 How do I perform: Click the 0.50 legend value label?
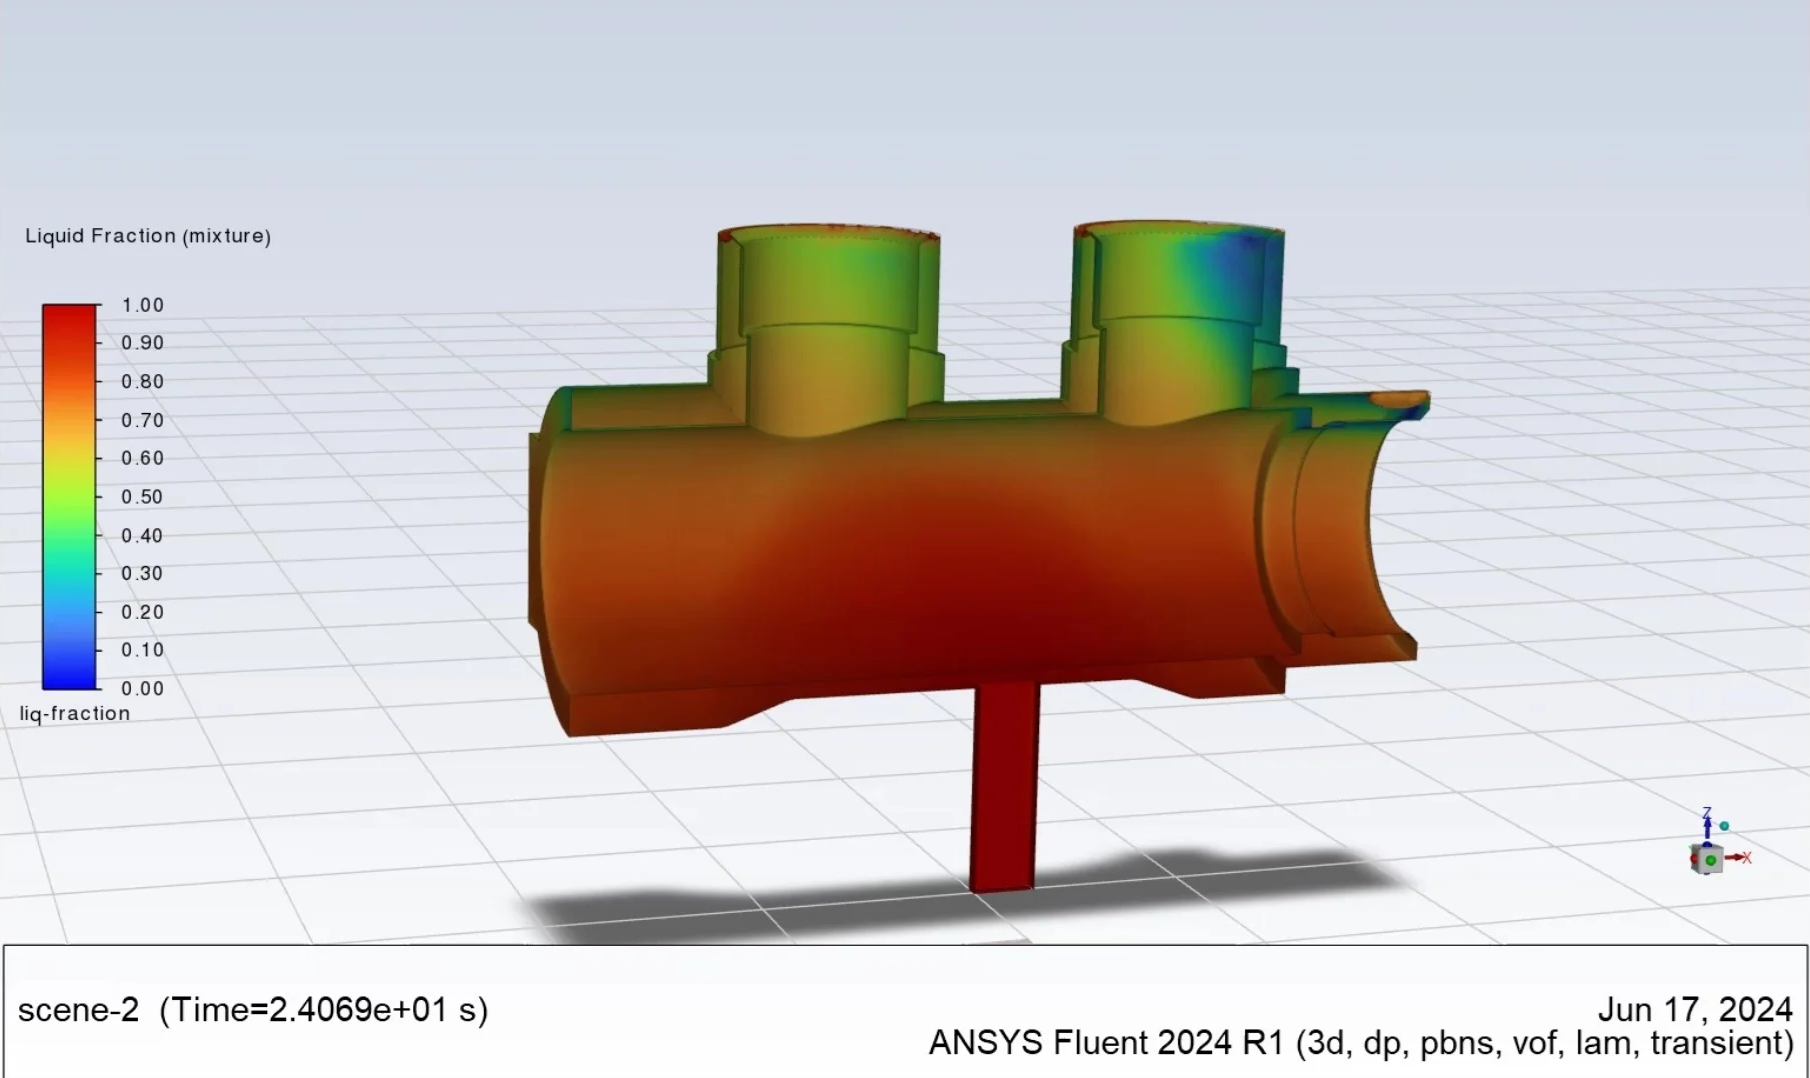point(142,497)
